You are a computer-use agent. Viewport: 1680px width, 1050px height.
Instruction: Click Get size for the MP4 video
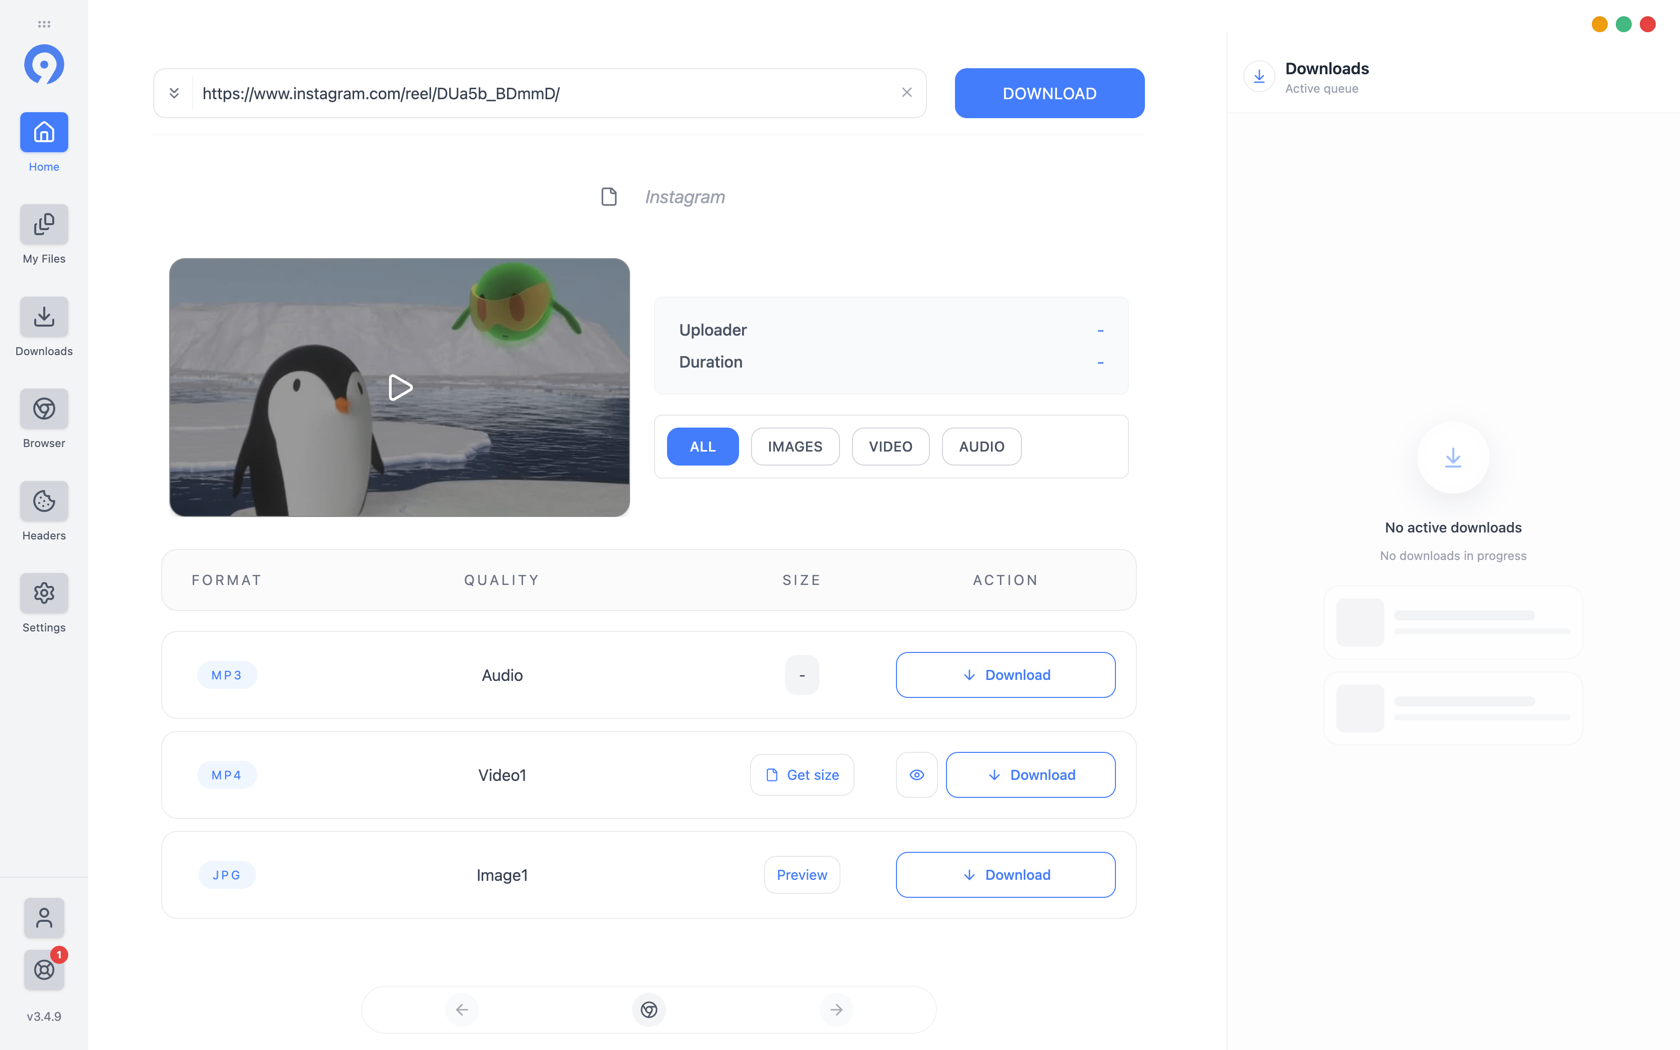pyautogui.click(x=802, y=775)
